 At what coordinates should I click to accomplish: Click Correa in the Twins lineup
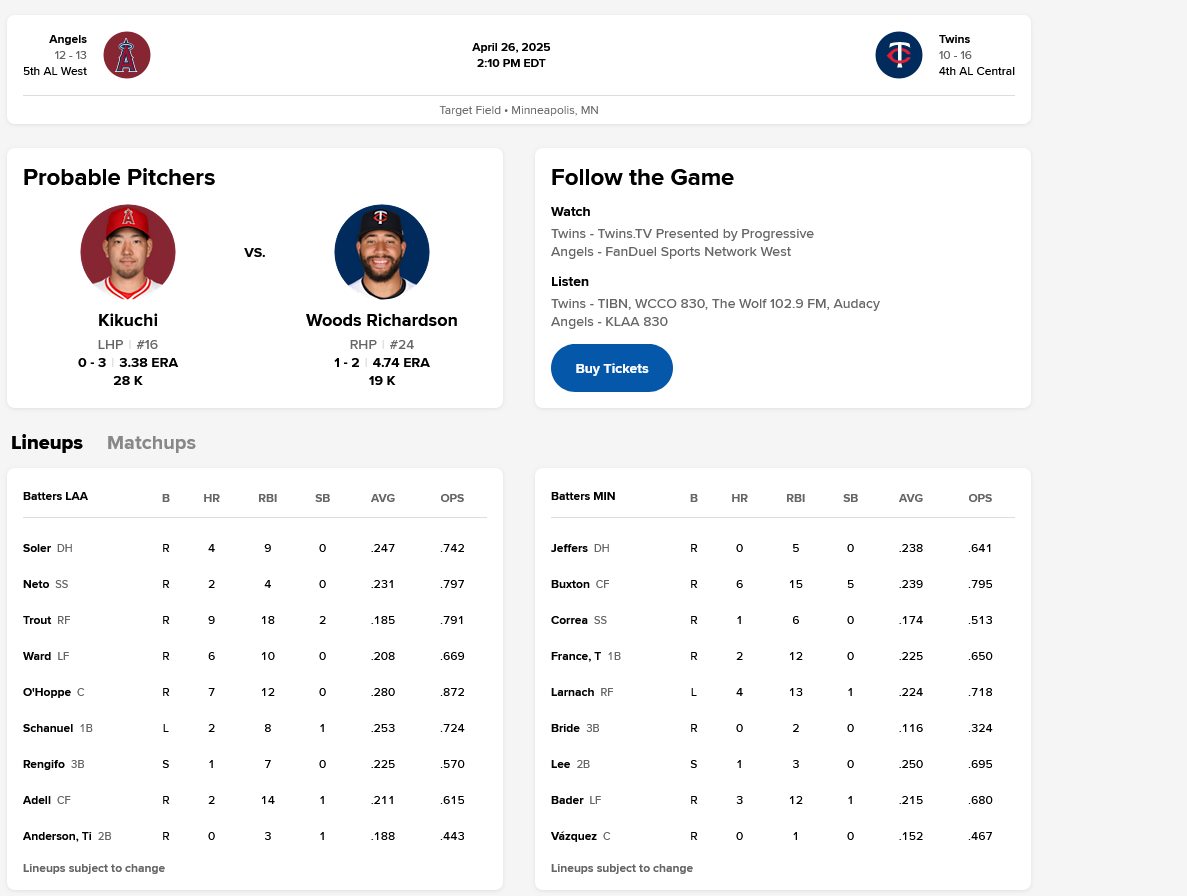[x=569, y=620]
